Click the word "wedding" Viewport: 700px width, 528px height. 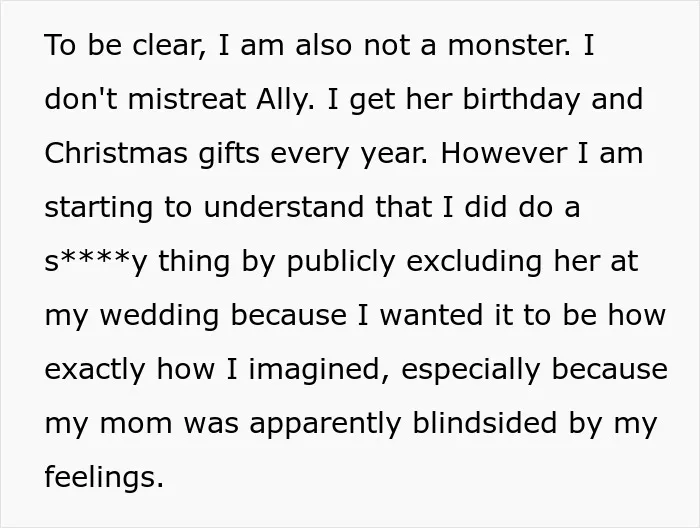pyautogui.click(x=159, y=316)
